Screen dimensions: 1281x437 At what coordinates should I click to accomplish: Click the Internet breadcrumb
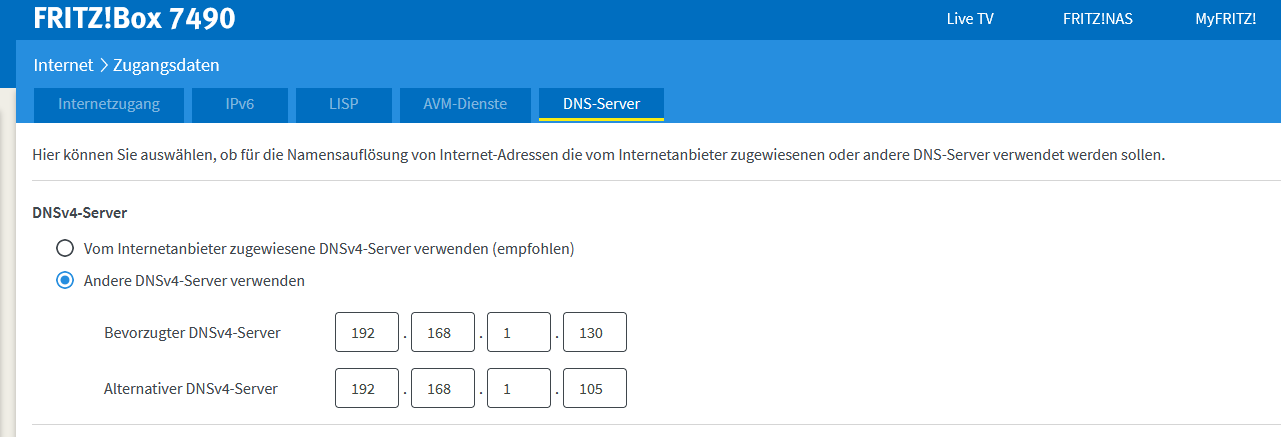(63, 65)
